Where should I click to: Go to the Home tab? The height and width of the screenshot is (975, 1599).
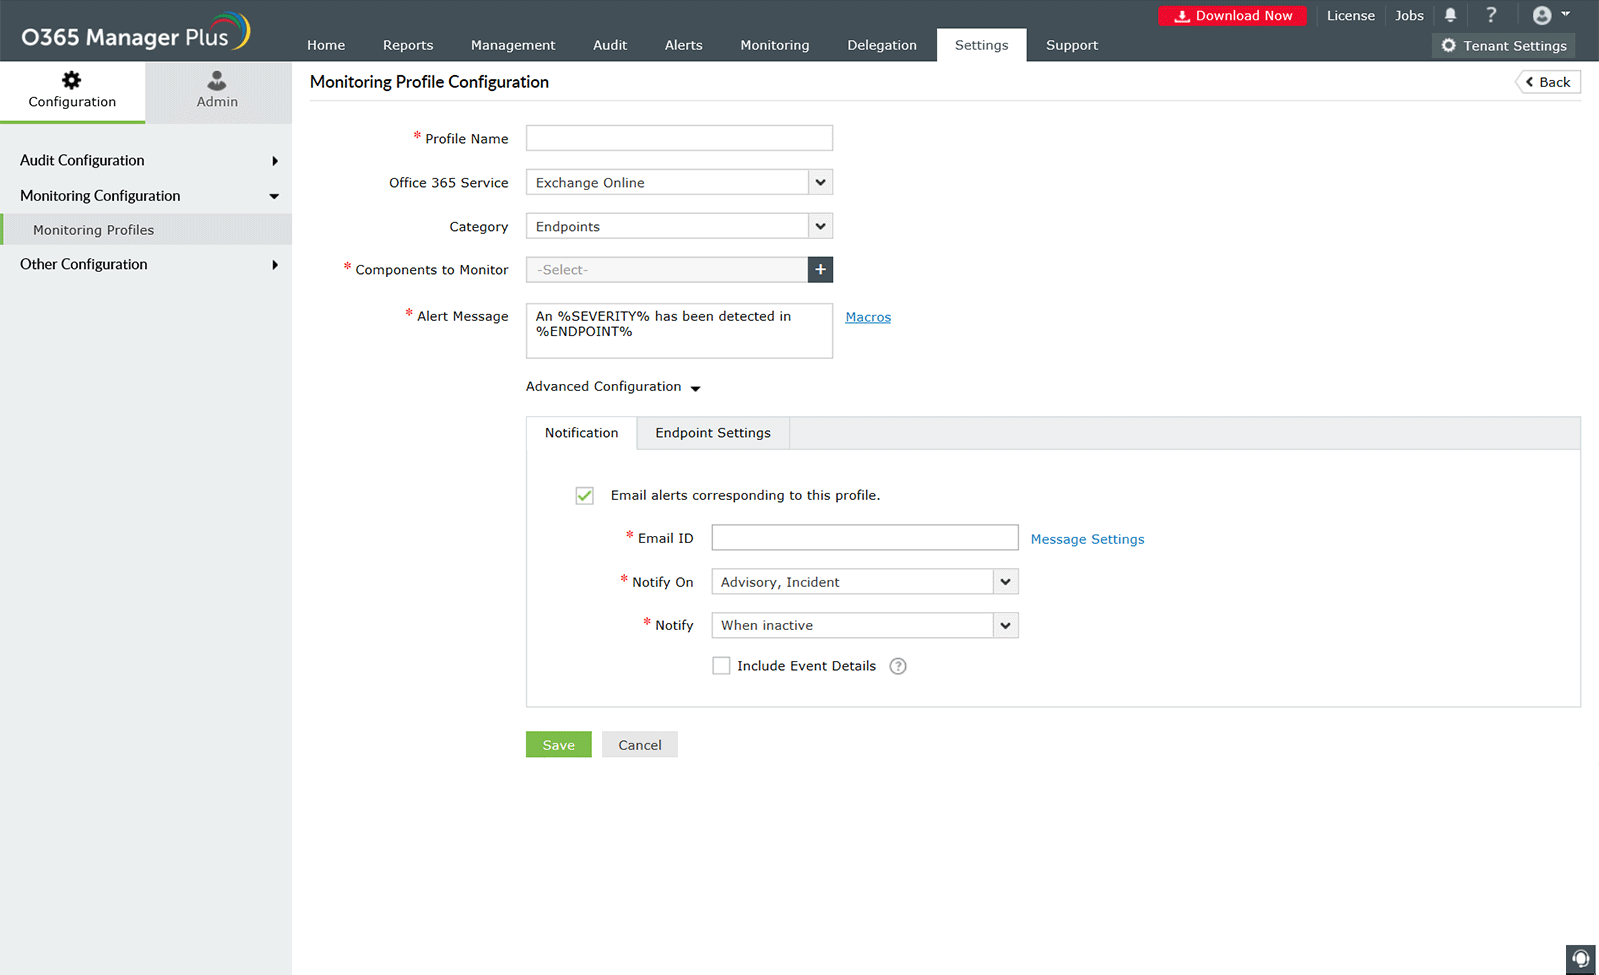326,45
